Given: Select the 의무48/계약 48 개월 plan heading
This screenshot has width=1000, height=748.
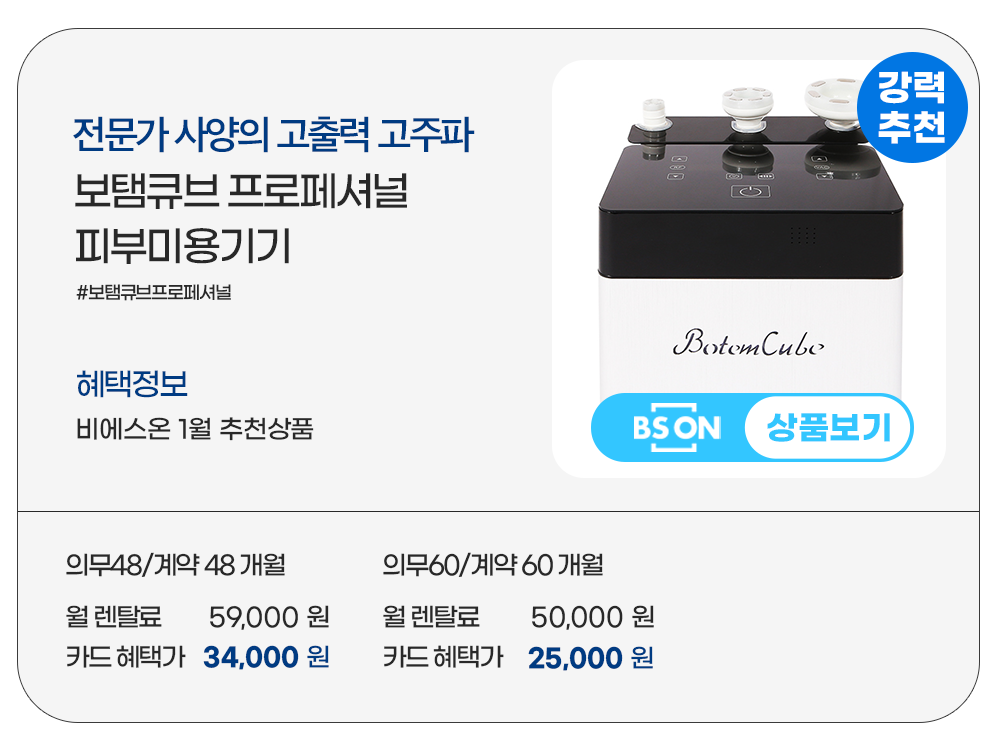Looking at the screenshot, I should 175,565.
